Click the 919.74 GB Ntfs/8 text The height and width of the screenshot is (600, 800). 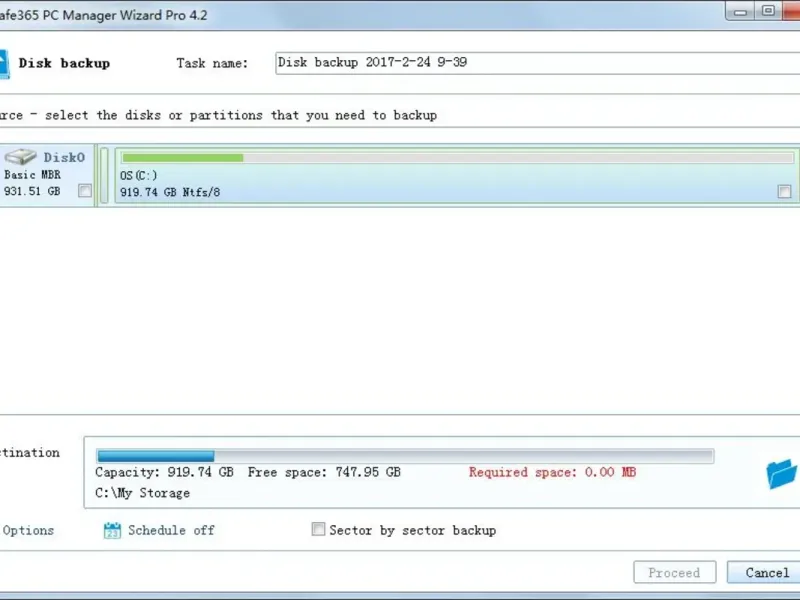click(x=170, y=192)
